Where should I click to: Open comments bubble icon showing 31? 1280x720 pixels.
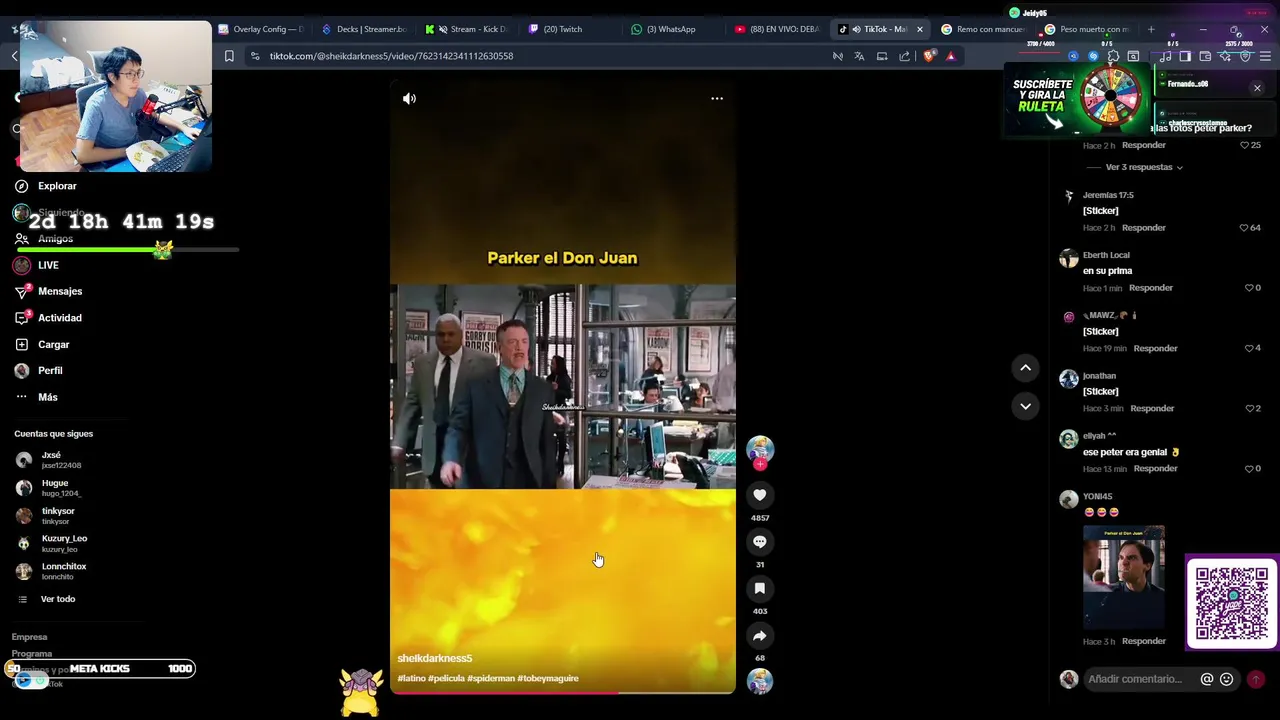[760, 542]
